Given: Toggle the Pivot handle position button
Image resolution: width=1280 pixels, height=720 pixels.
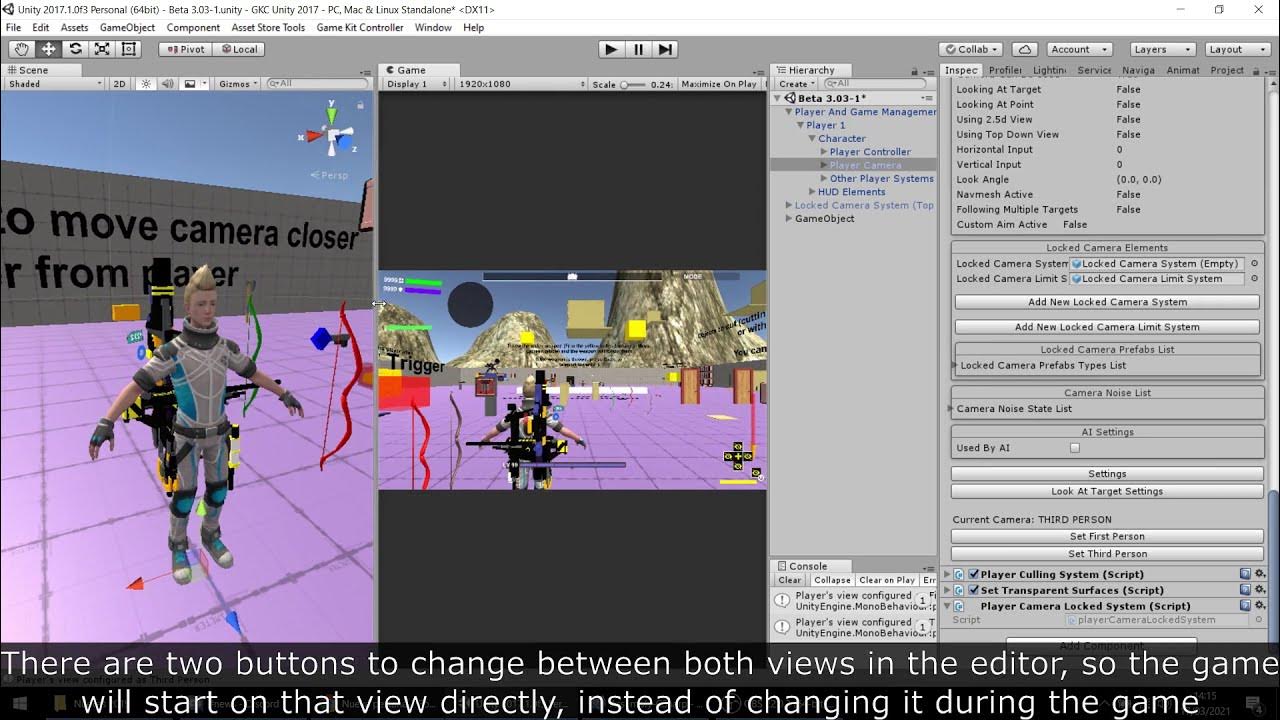Looking at the screenshot, I should pos(185,49).
